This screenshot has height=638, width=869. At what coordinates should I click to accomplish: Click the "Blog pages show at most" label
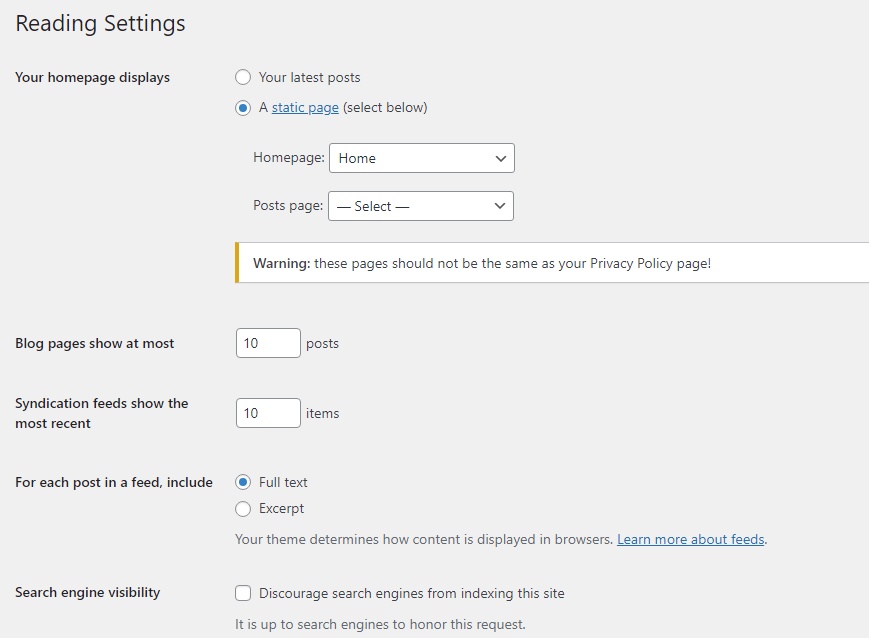pos(95,344)
